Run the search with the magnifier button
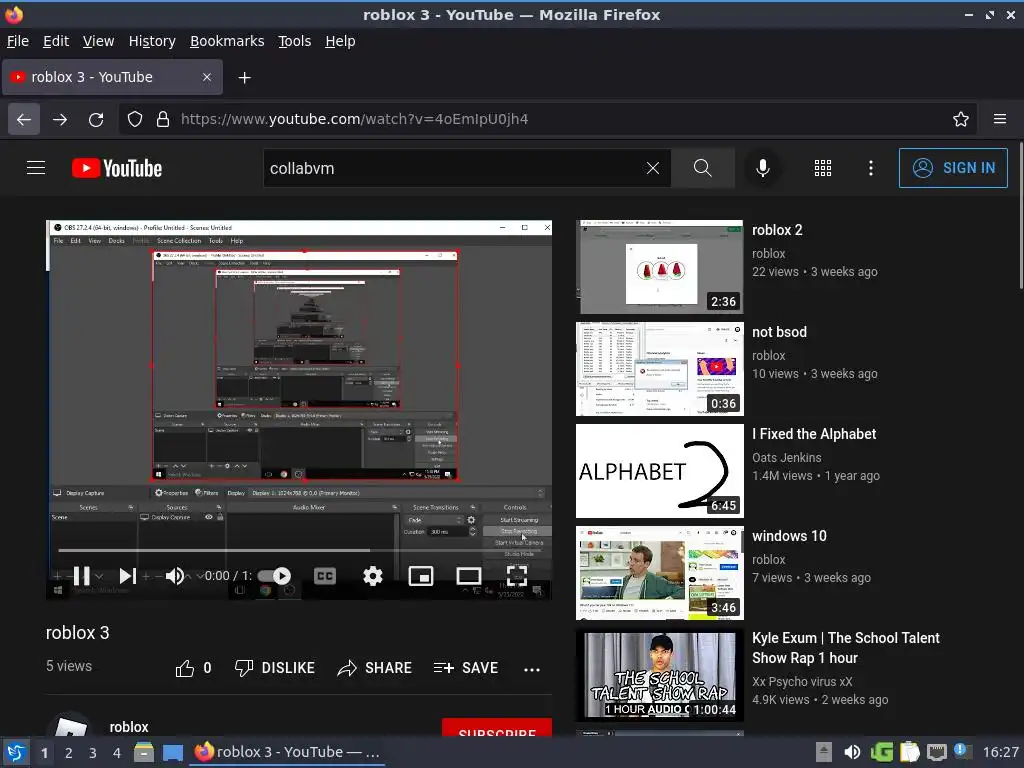This screenshot has width=1024, height=768. point(703,168)
